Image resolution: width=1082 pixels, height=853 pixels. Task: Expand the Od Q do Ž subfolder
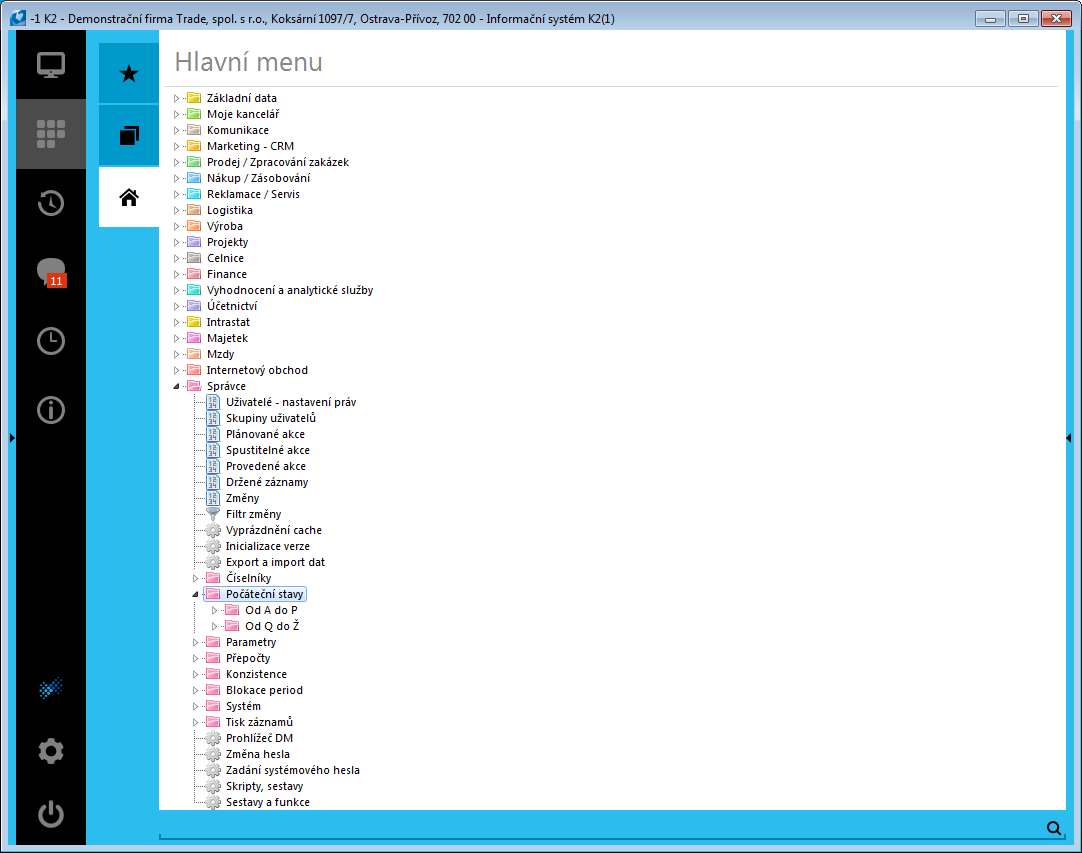coord(215,627)
